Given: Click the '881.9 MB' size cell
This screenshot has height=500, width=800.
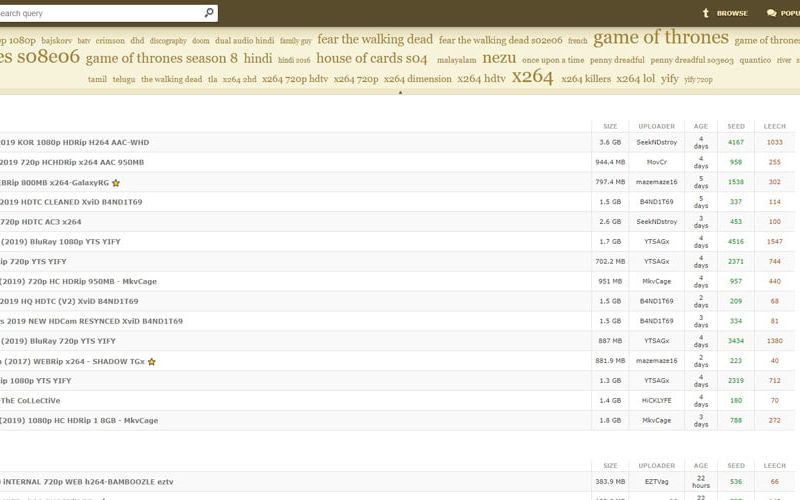Looking at the screenshot, I should click(610, 361).
